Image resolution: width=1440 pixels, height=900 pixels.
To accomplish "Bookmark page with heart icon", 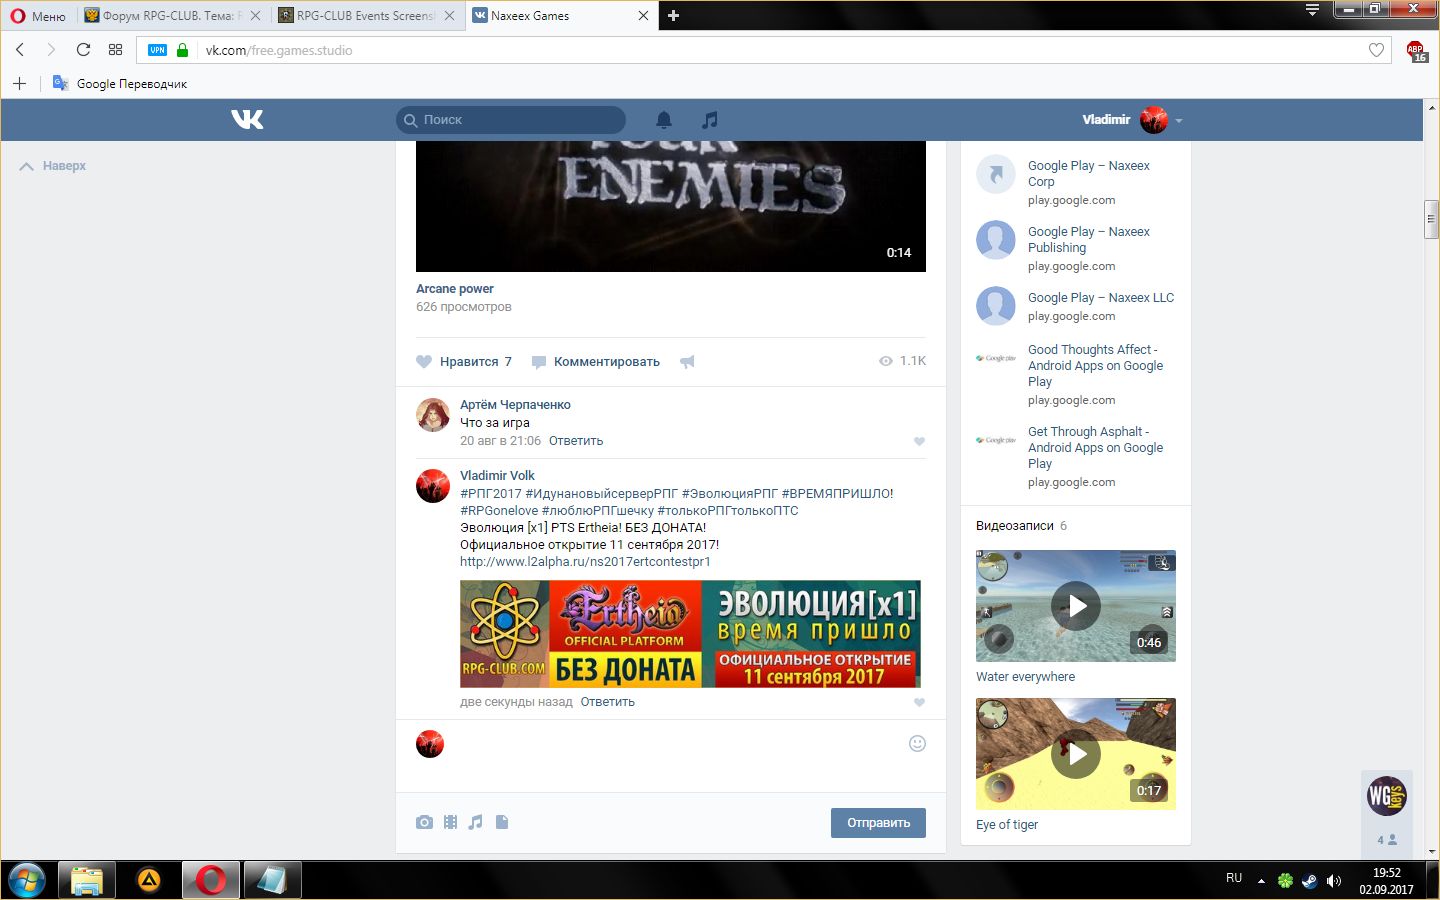I will click(1376, 50).
